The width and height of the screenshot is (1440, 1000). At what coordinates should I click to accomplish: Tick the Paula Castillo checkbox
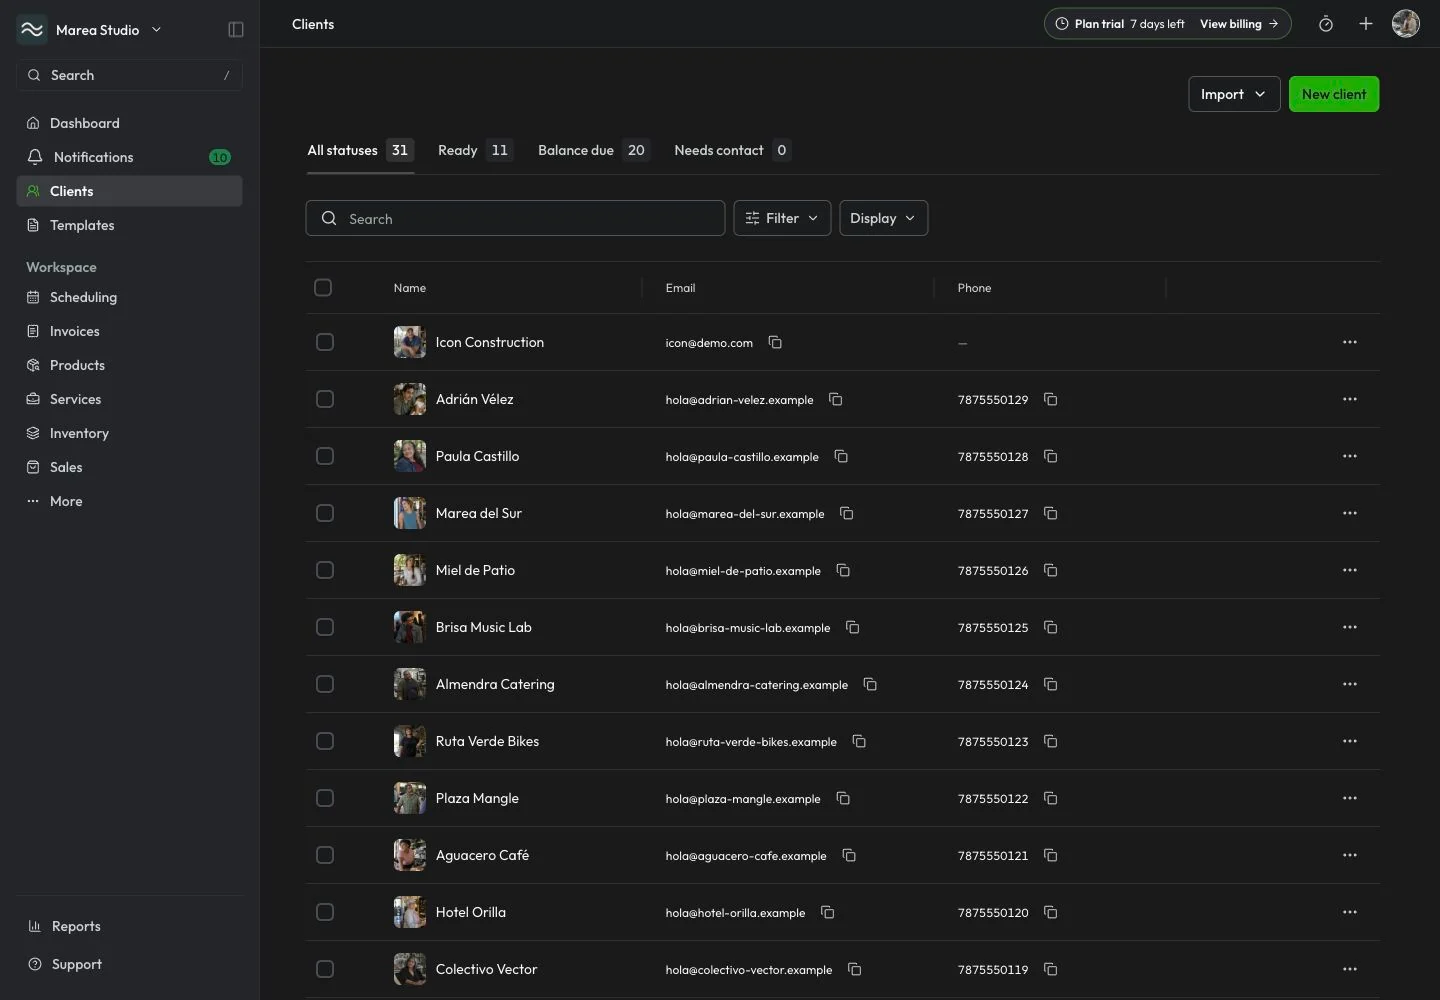[x=325, y=456]
